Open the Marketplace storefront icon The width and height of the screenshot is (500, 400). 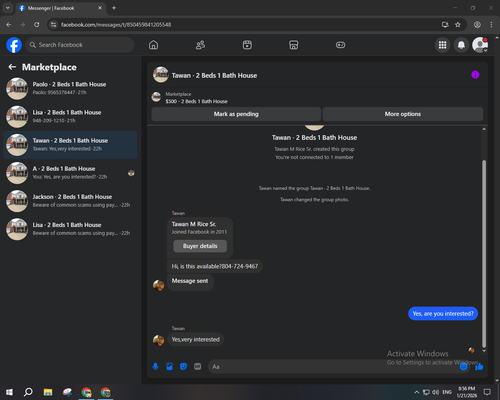point(294,45)
